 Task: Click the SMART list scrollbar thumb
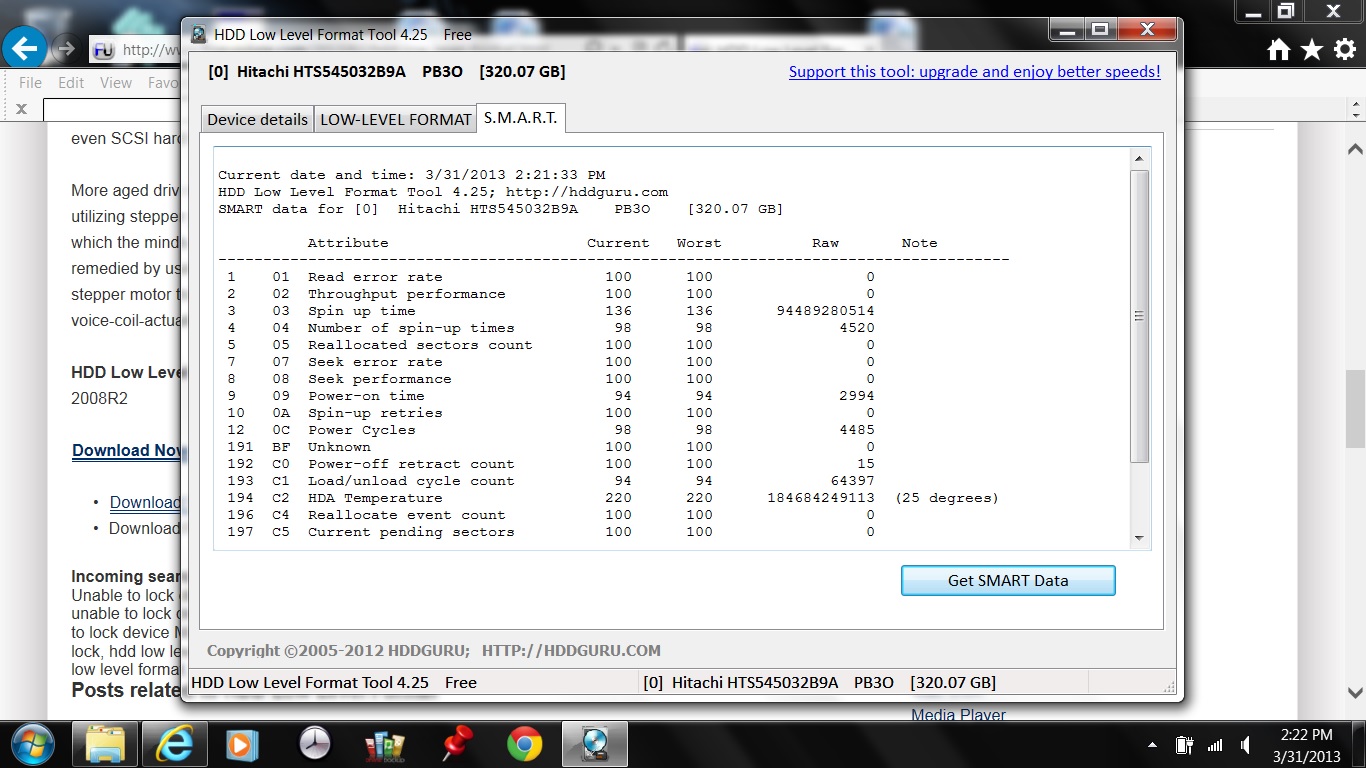pyautogui.click(x=1139, y=316)
